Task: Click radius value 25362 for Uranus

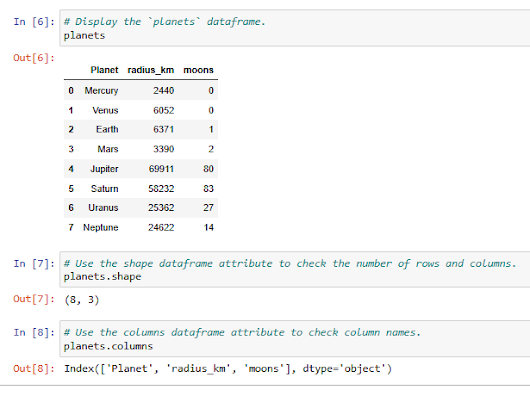Action: 161,207
